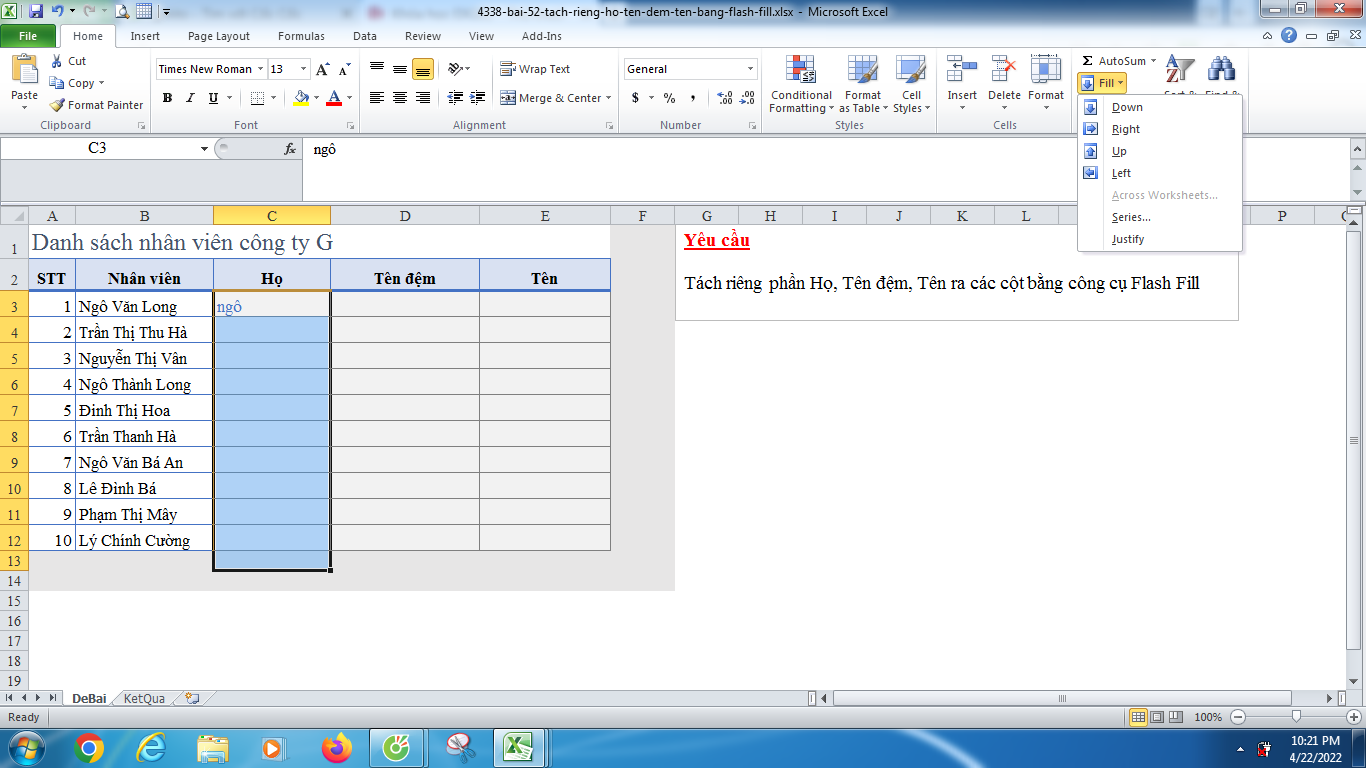Toggle middle vertical alignment

point(400,69)
